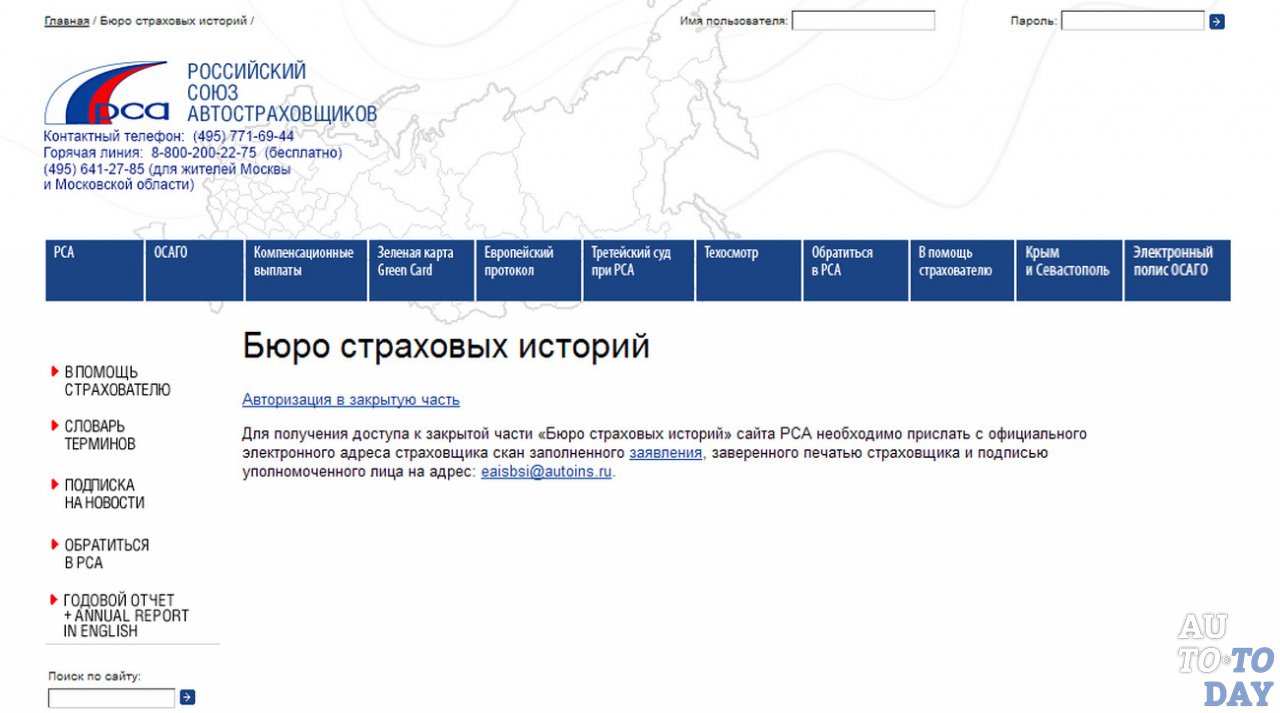Open Электронный полис ОСАГО menu item
Image resolution: width=1280 pixels, height=713 pixels.
click(1177, 270)
